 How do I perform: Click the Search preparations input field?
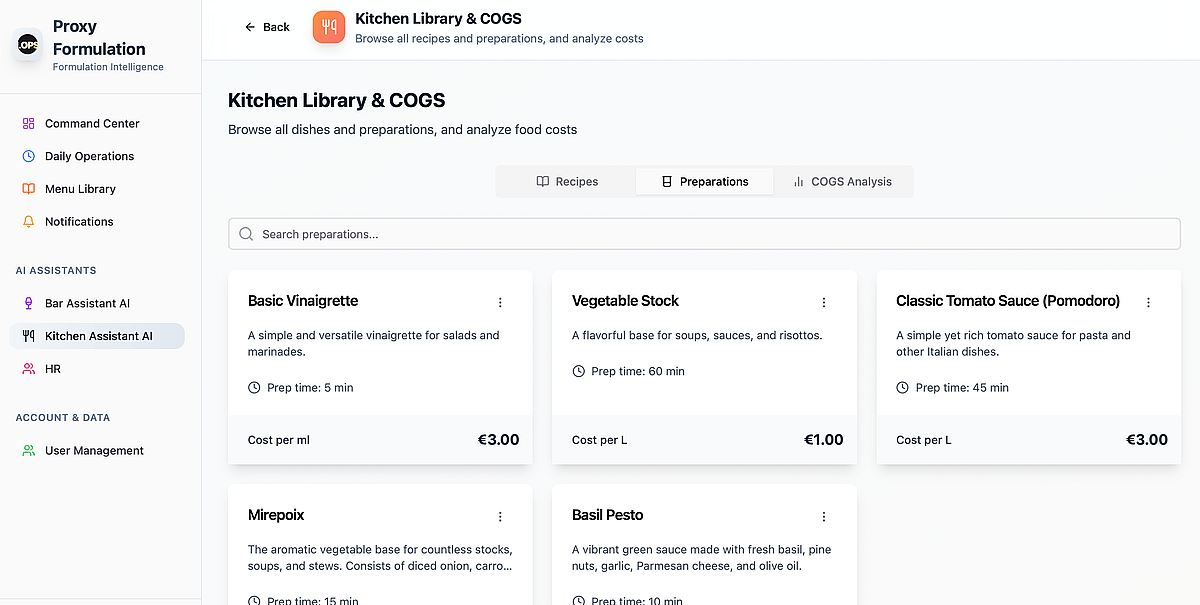tap(704, 234)
